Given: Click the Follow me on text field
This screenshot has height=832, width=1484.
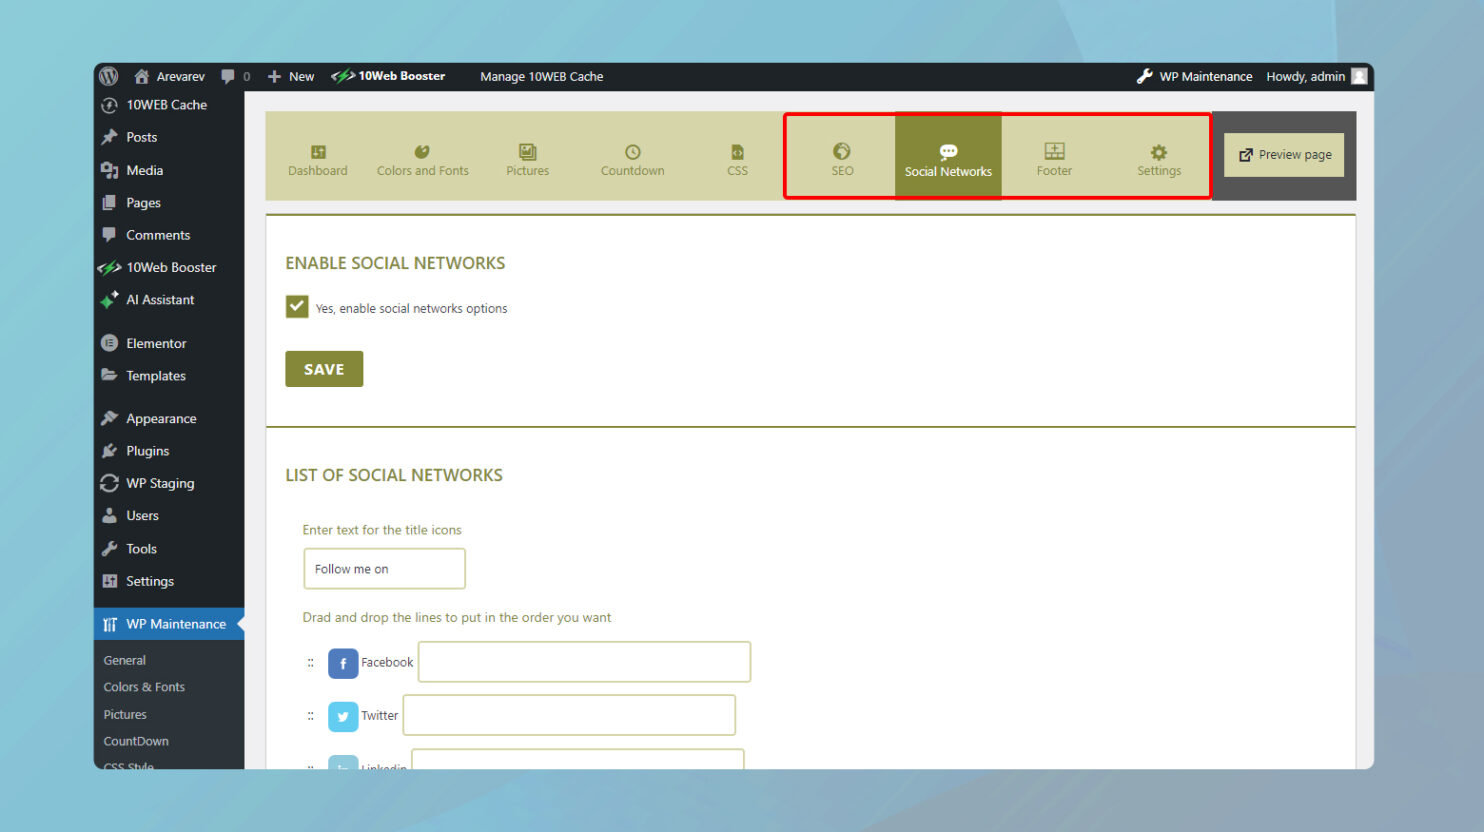Looking at the screenshot, I should click(x=384, y=568).
